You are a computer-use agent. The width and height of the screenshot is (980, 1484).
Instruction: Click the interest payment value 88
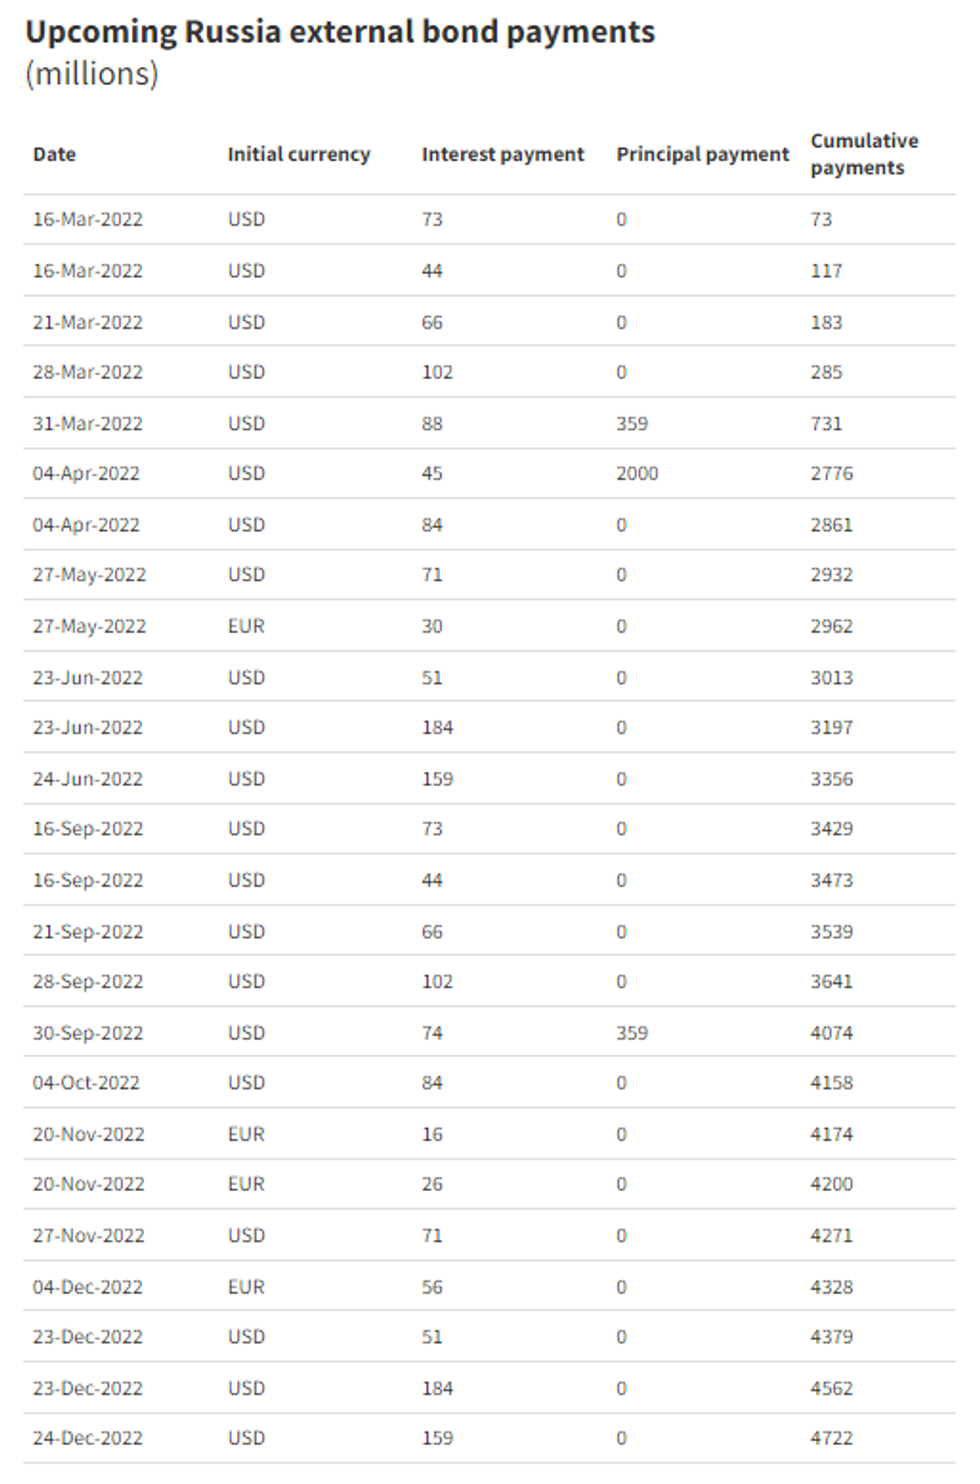432,423
